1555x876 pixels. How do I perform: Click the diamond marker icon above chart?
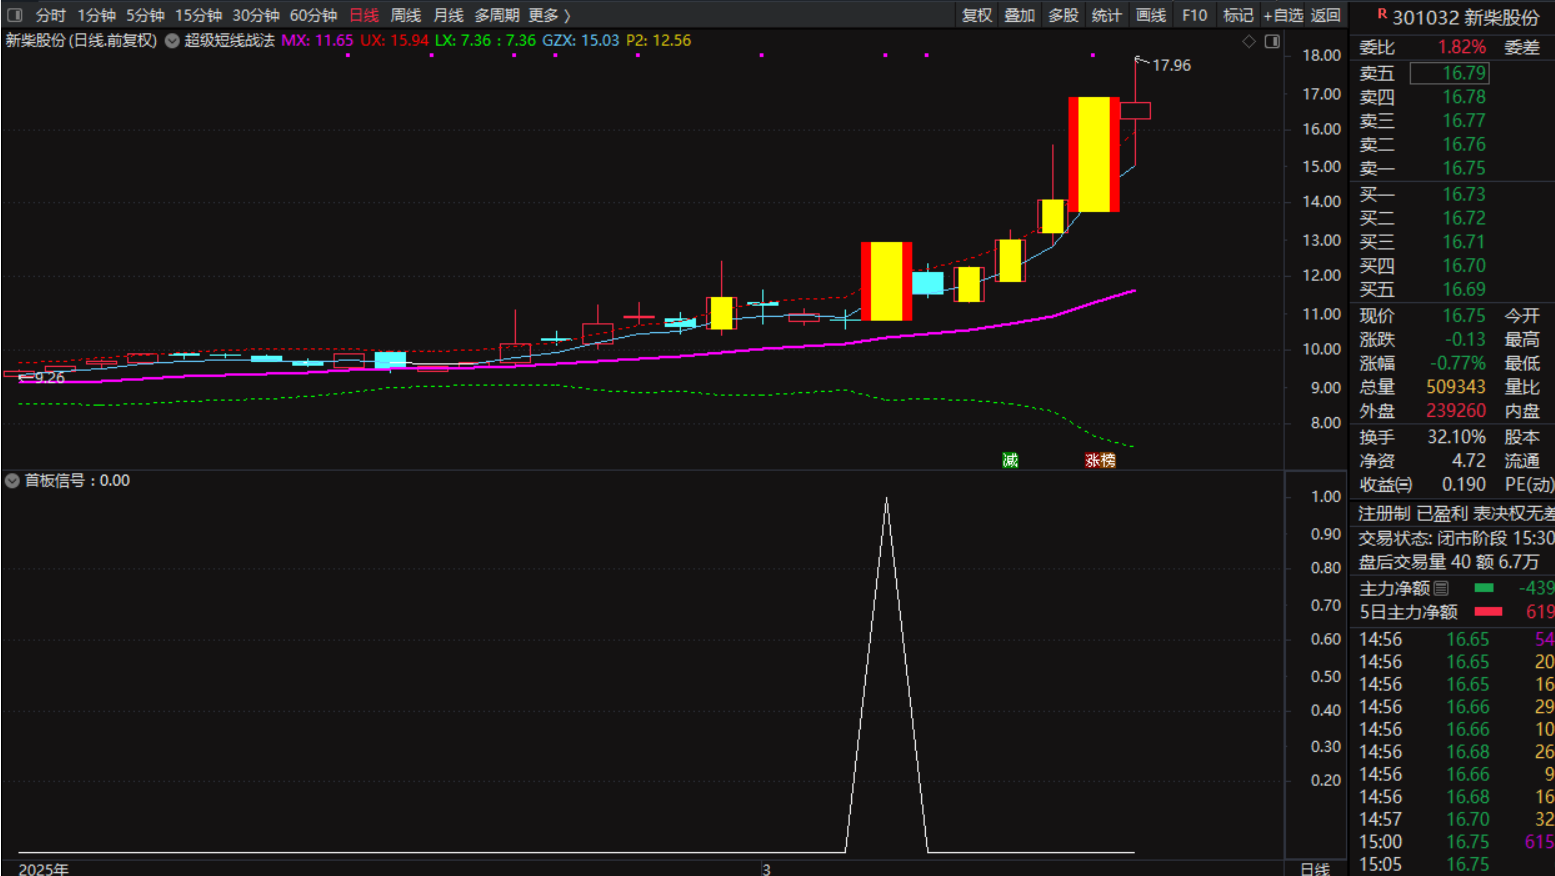1248,41
